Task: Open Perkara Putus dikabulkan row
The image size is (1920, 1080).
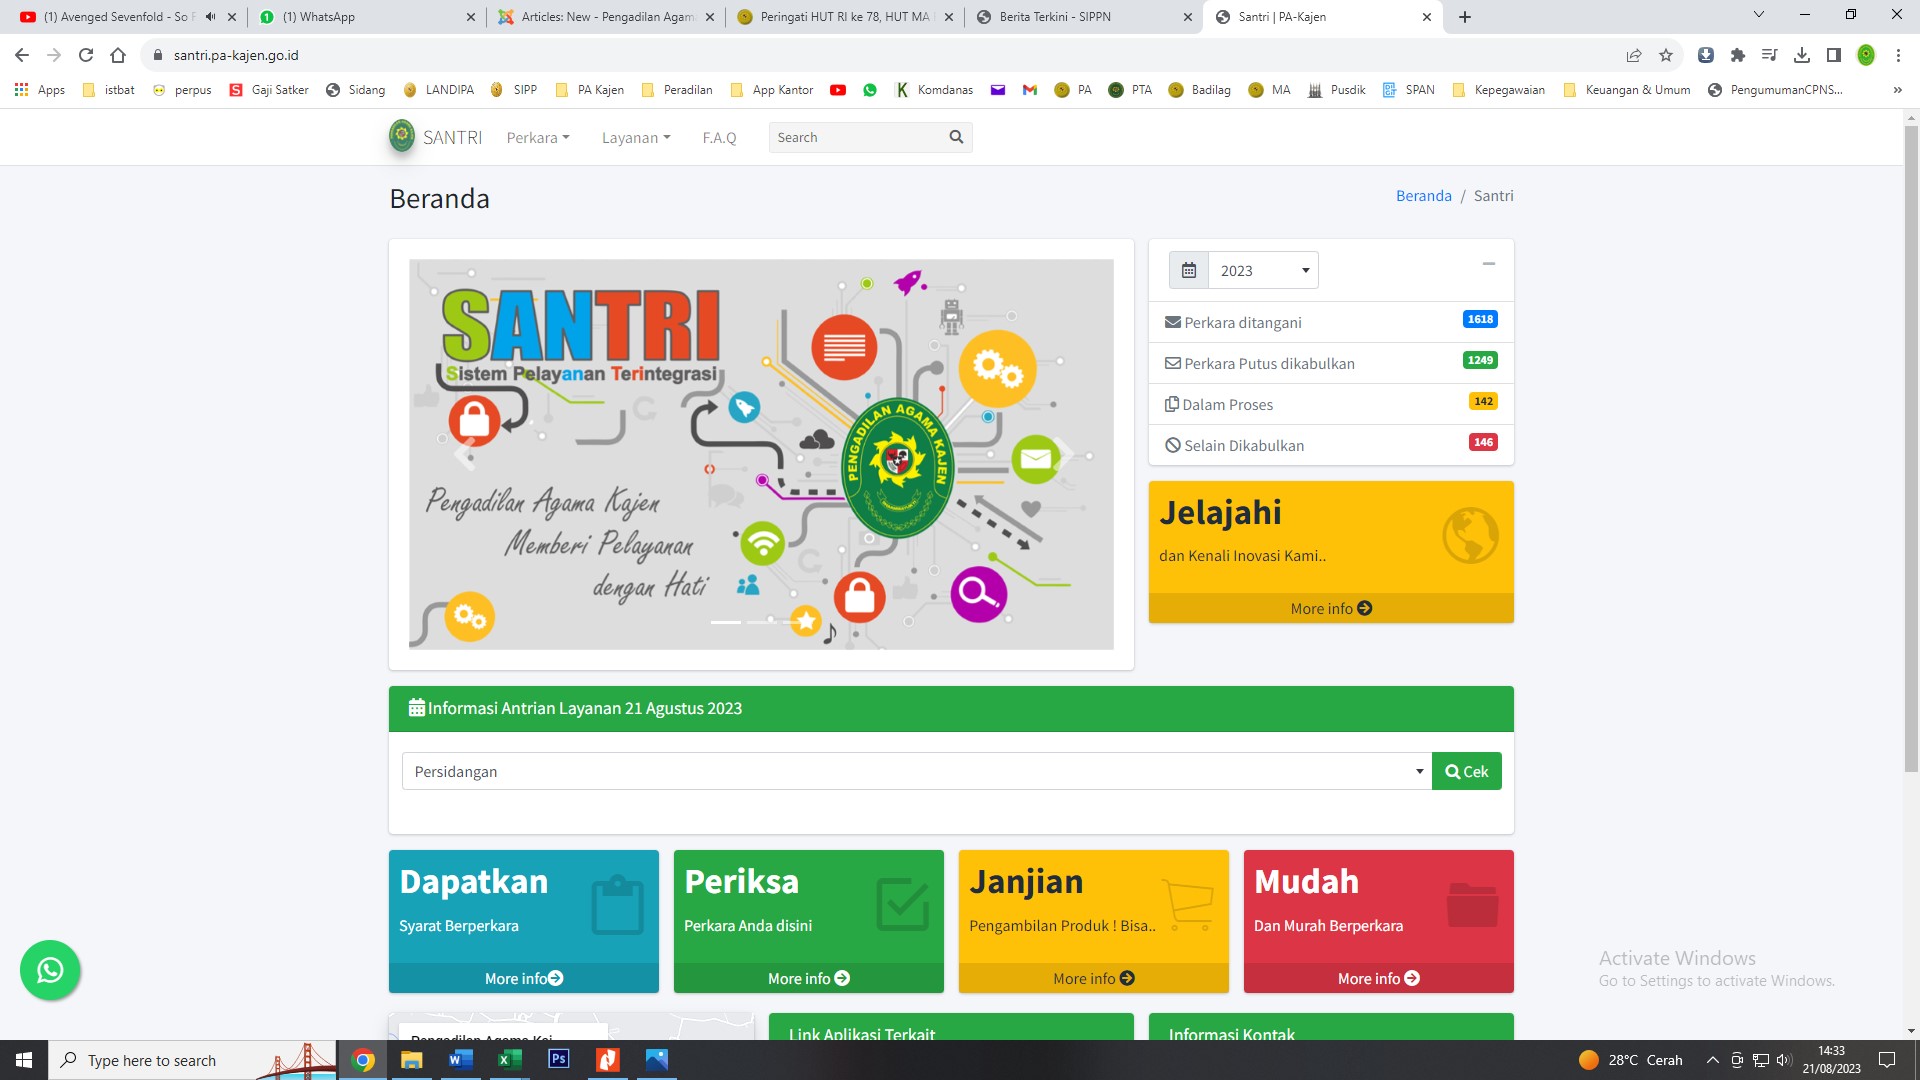Action: pyautogui.click(x=1331, y=363)
